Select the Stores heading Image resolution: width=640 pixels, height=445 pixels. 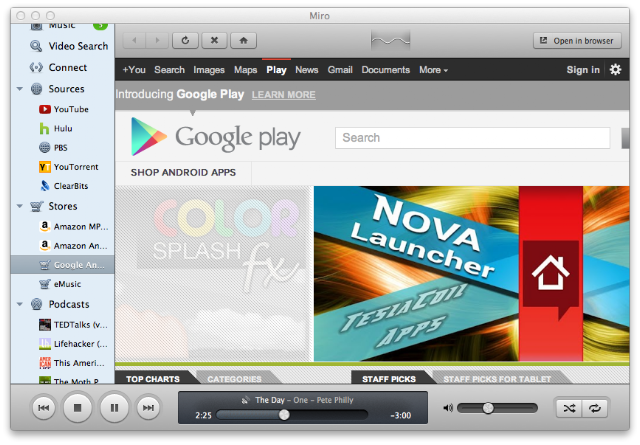click(x=63, y=206)
